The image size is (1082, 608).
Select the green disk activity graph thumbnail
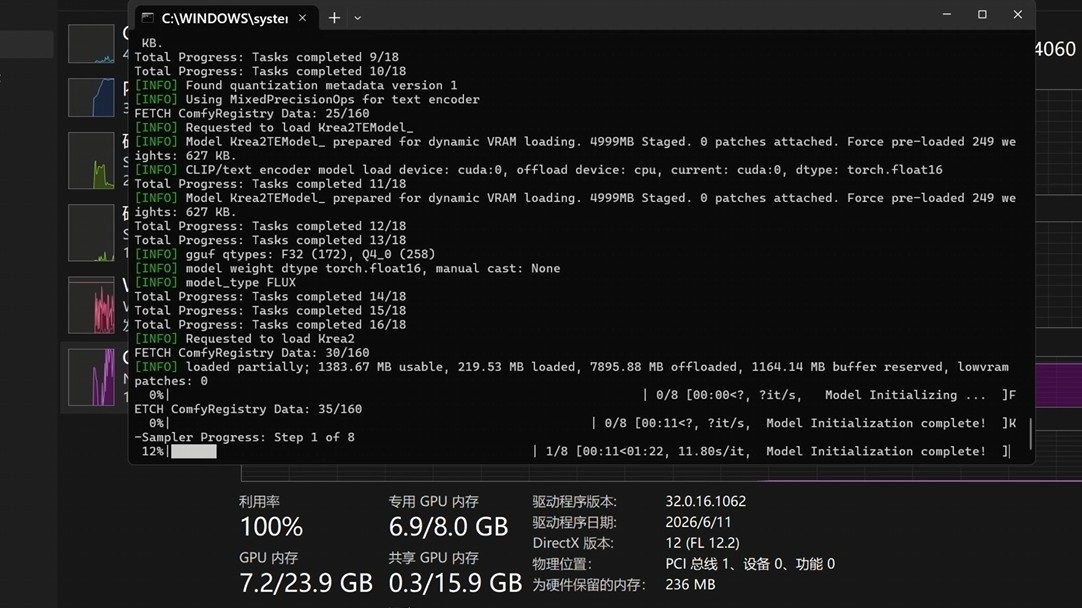[91, 161]
